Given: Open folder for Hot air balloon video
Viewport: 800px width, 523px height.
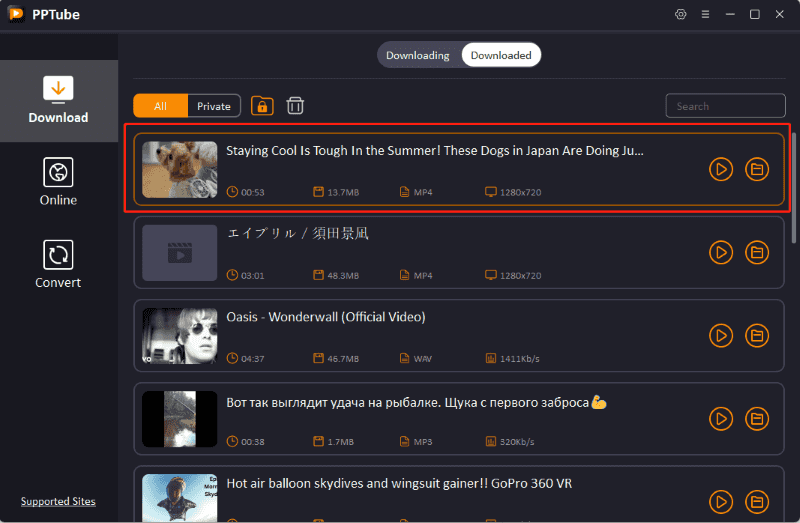Looking at the screenshot, I should point(757,502).
